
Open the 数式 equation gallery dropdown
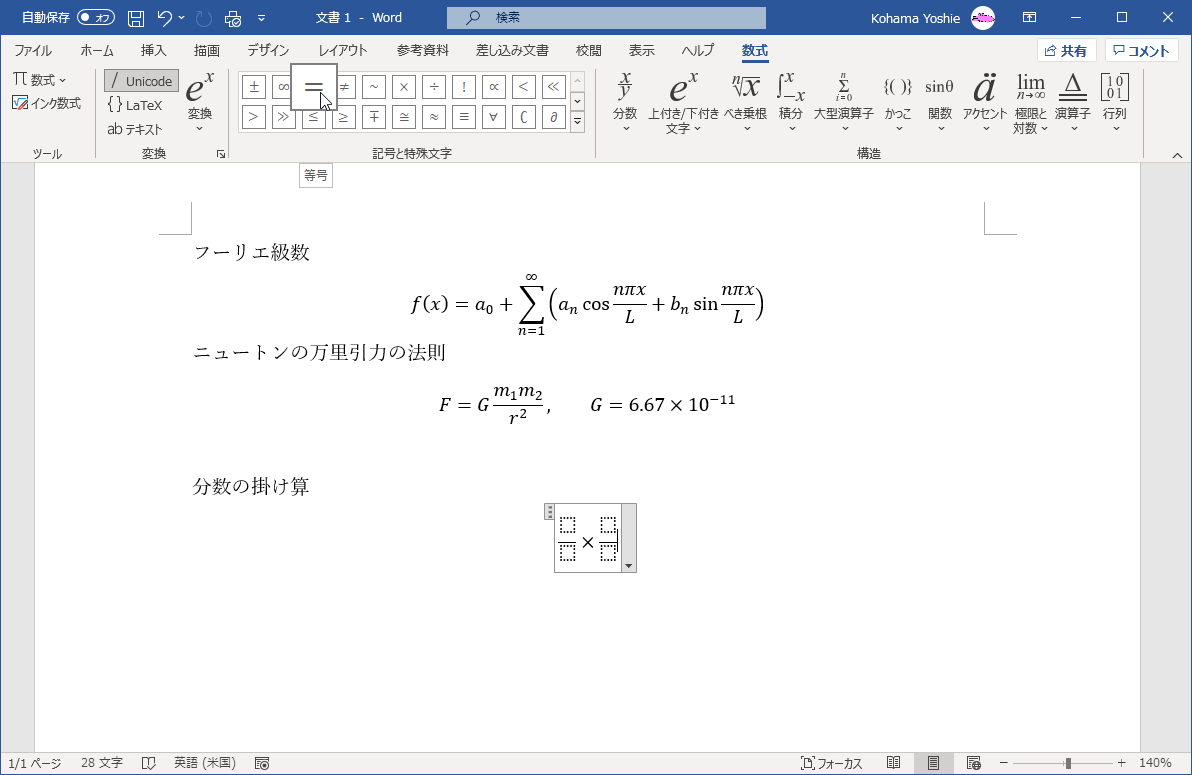click(x=40, y=80)
